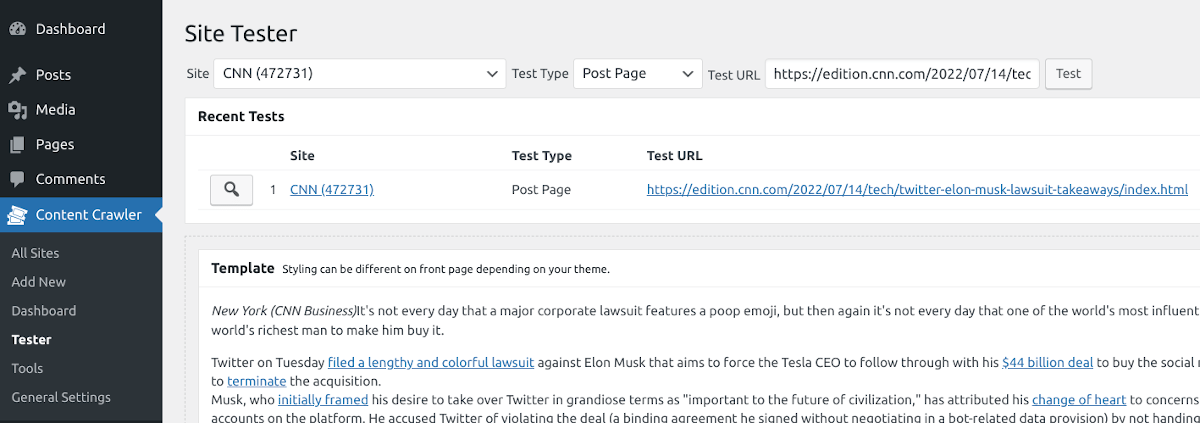Click the 'change of heart' link
Image resolution: width=1200 pixels, height=423 pixels.
pyautogui.click(x=1079, y=400)
